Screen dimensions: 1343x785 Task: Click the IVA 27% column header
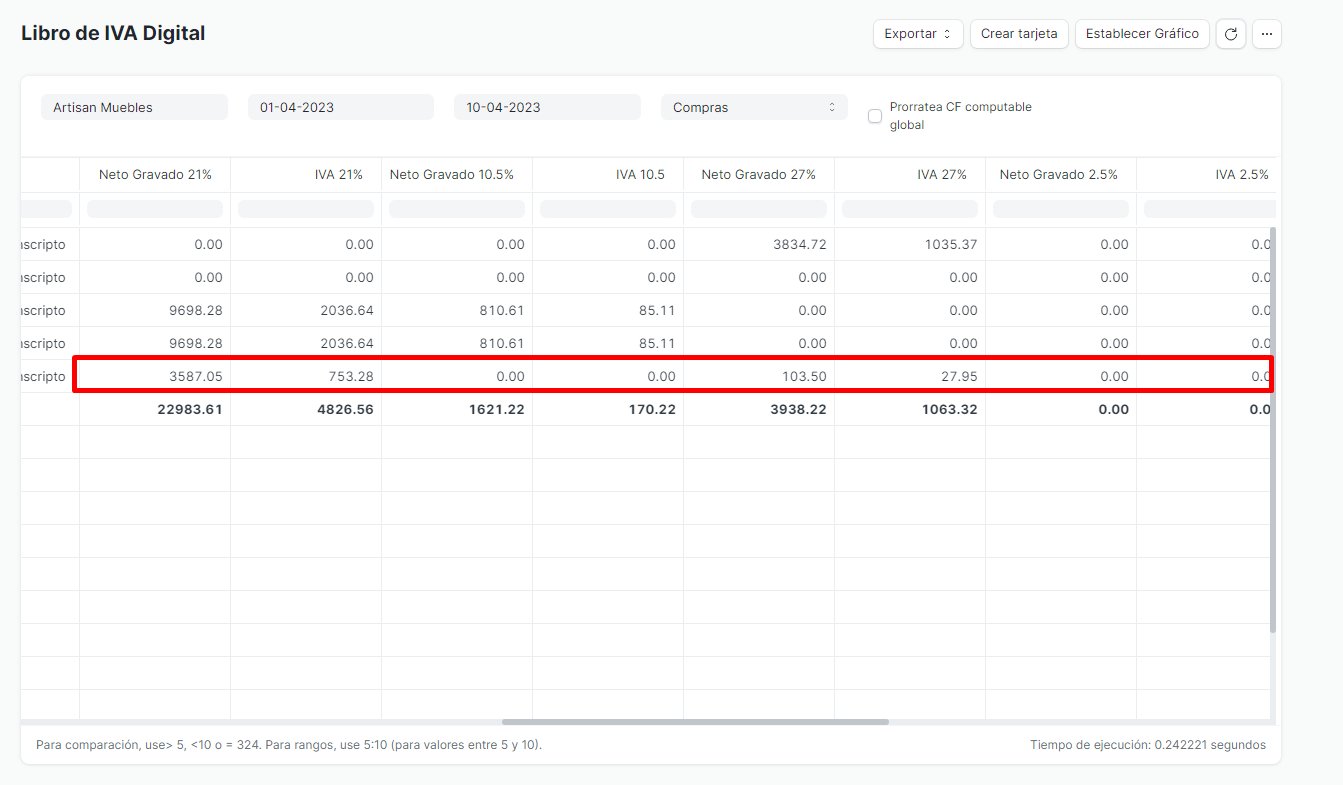coord(910,174)
